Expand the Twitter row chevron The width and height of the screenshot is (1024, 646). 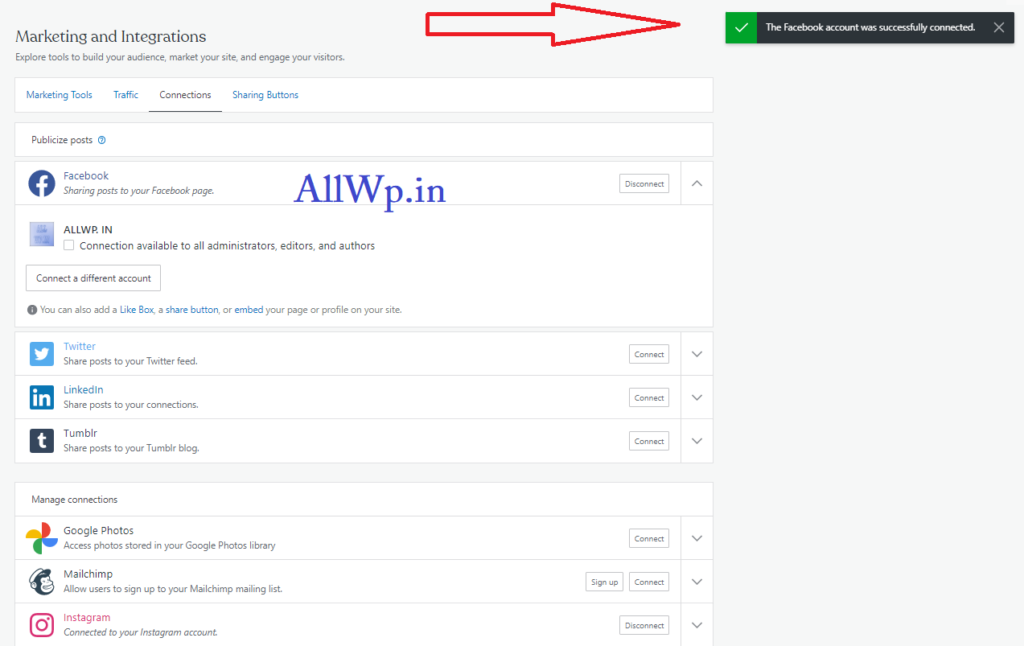click(x=697, y=354)
